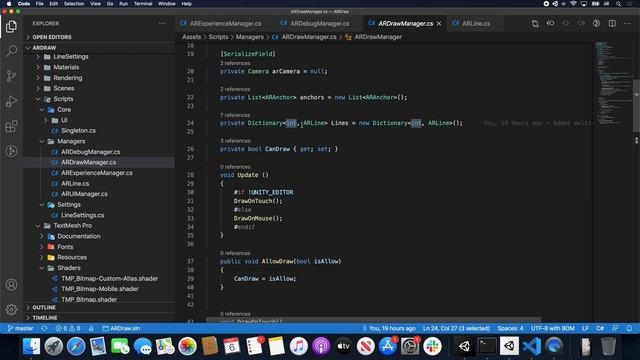Viewport: 640px width, 360px height.
Task: Open editor more actions ellipsis
Action: pyautogui.click(x=627, y=23)
